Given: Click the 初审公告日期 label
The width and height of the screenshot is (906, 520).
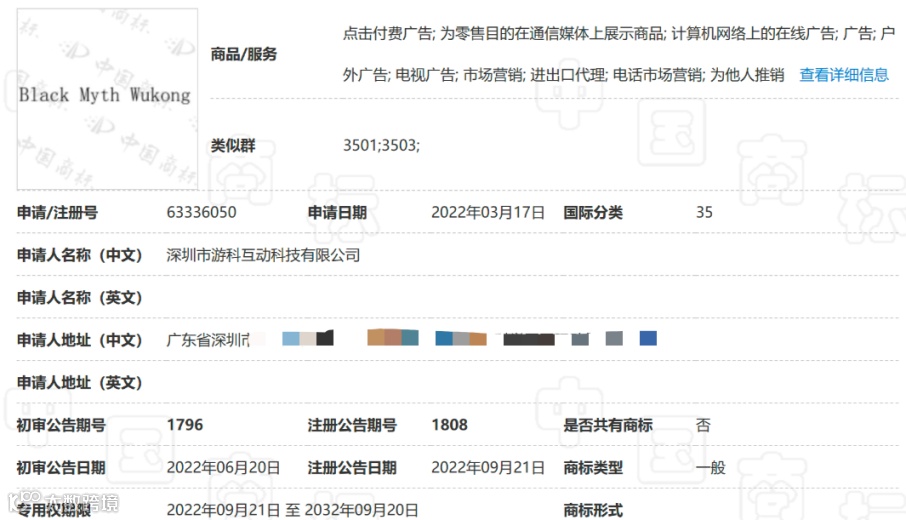Looking at the screenshot, I should (61, 467).
